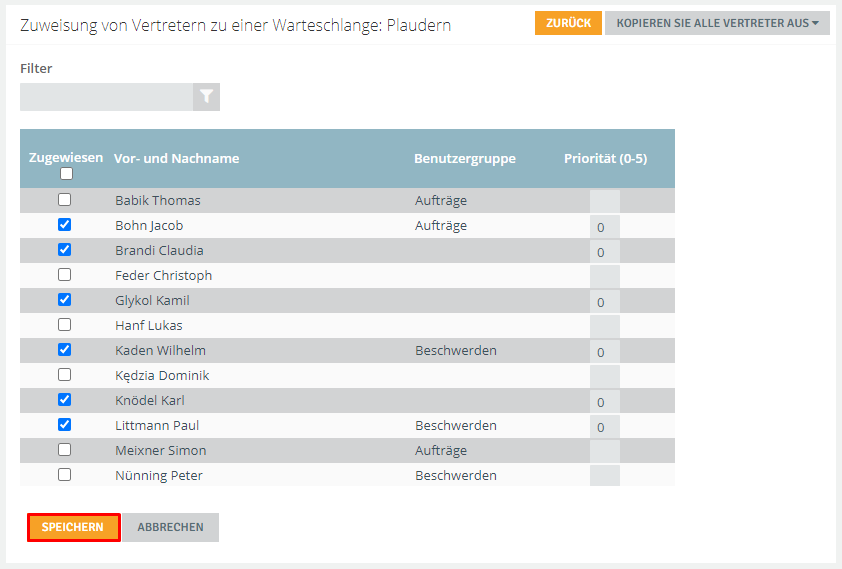
Task: Select the name Littmann Paul
Action: pyautogui.click(x=157, y=425)
